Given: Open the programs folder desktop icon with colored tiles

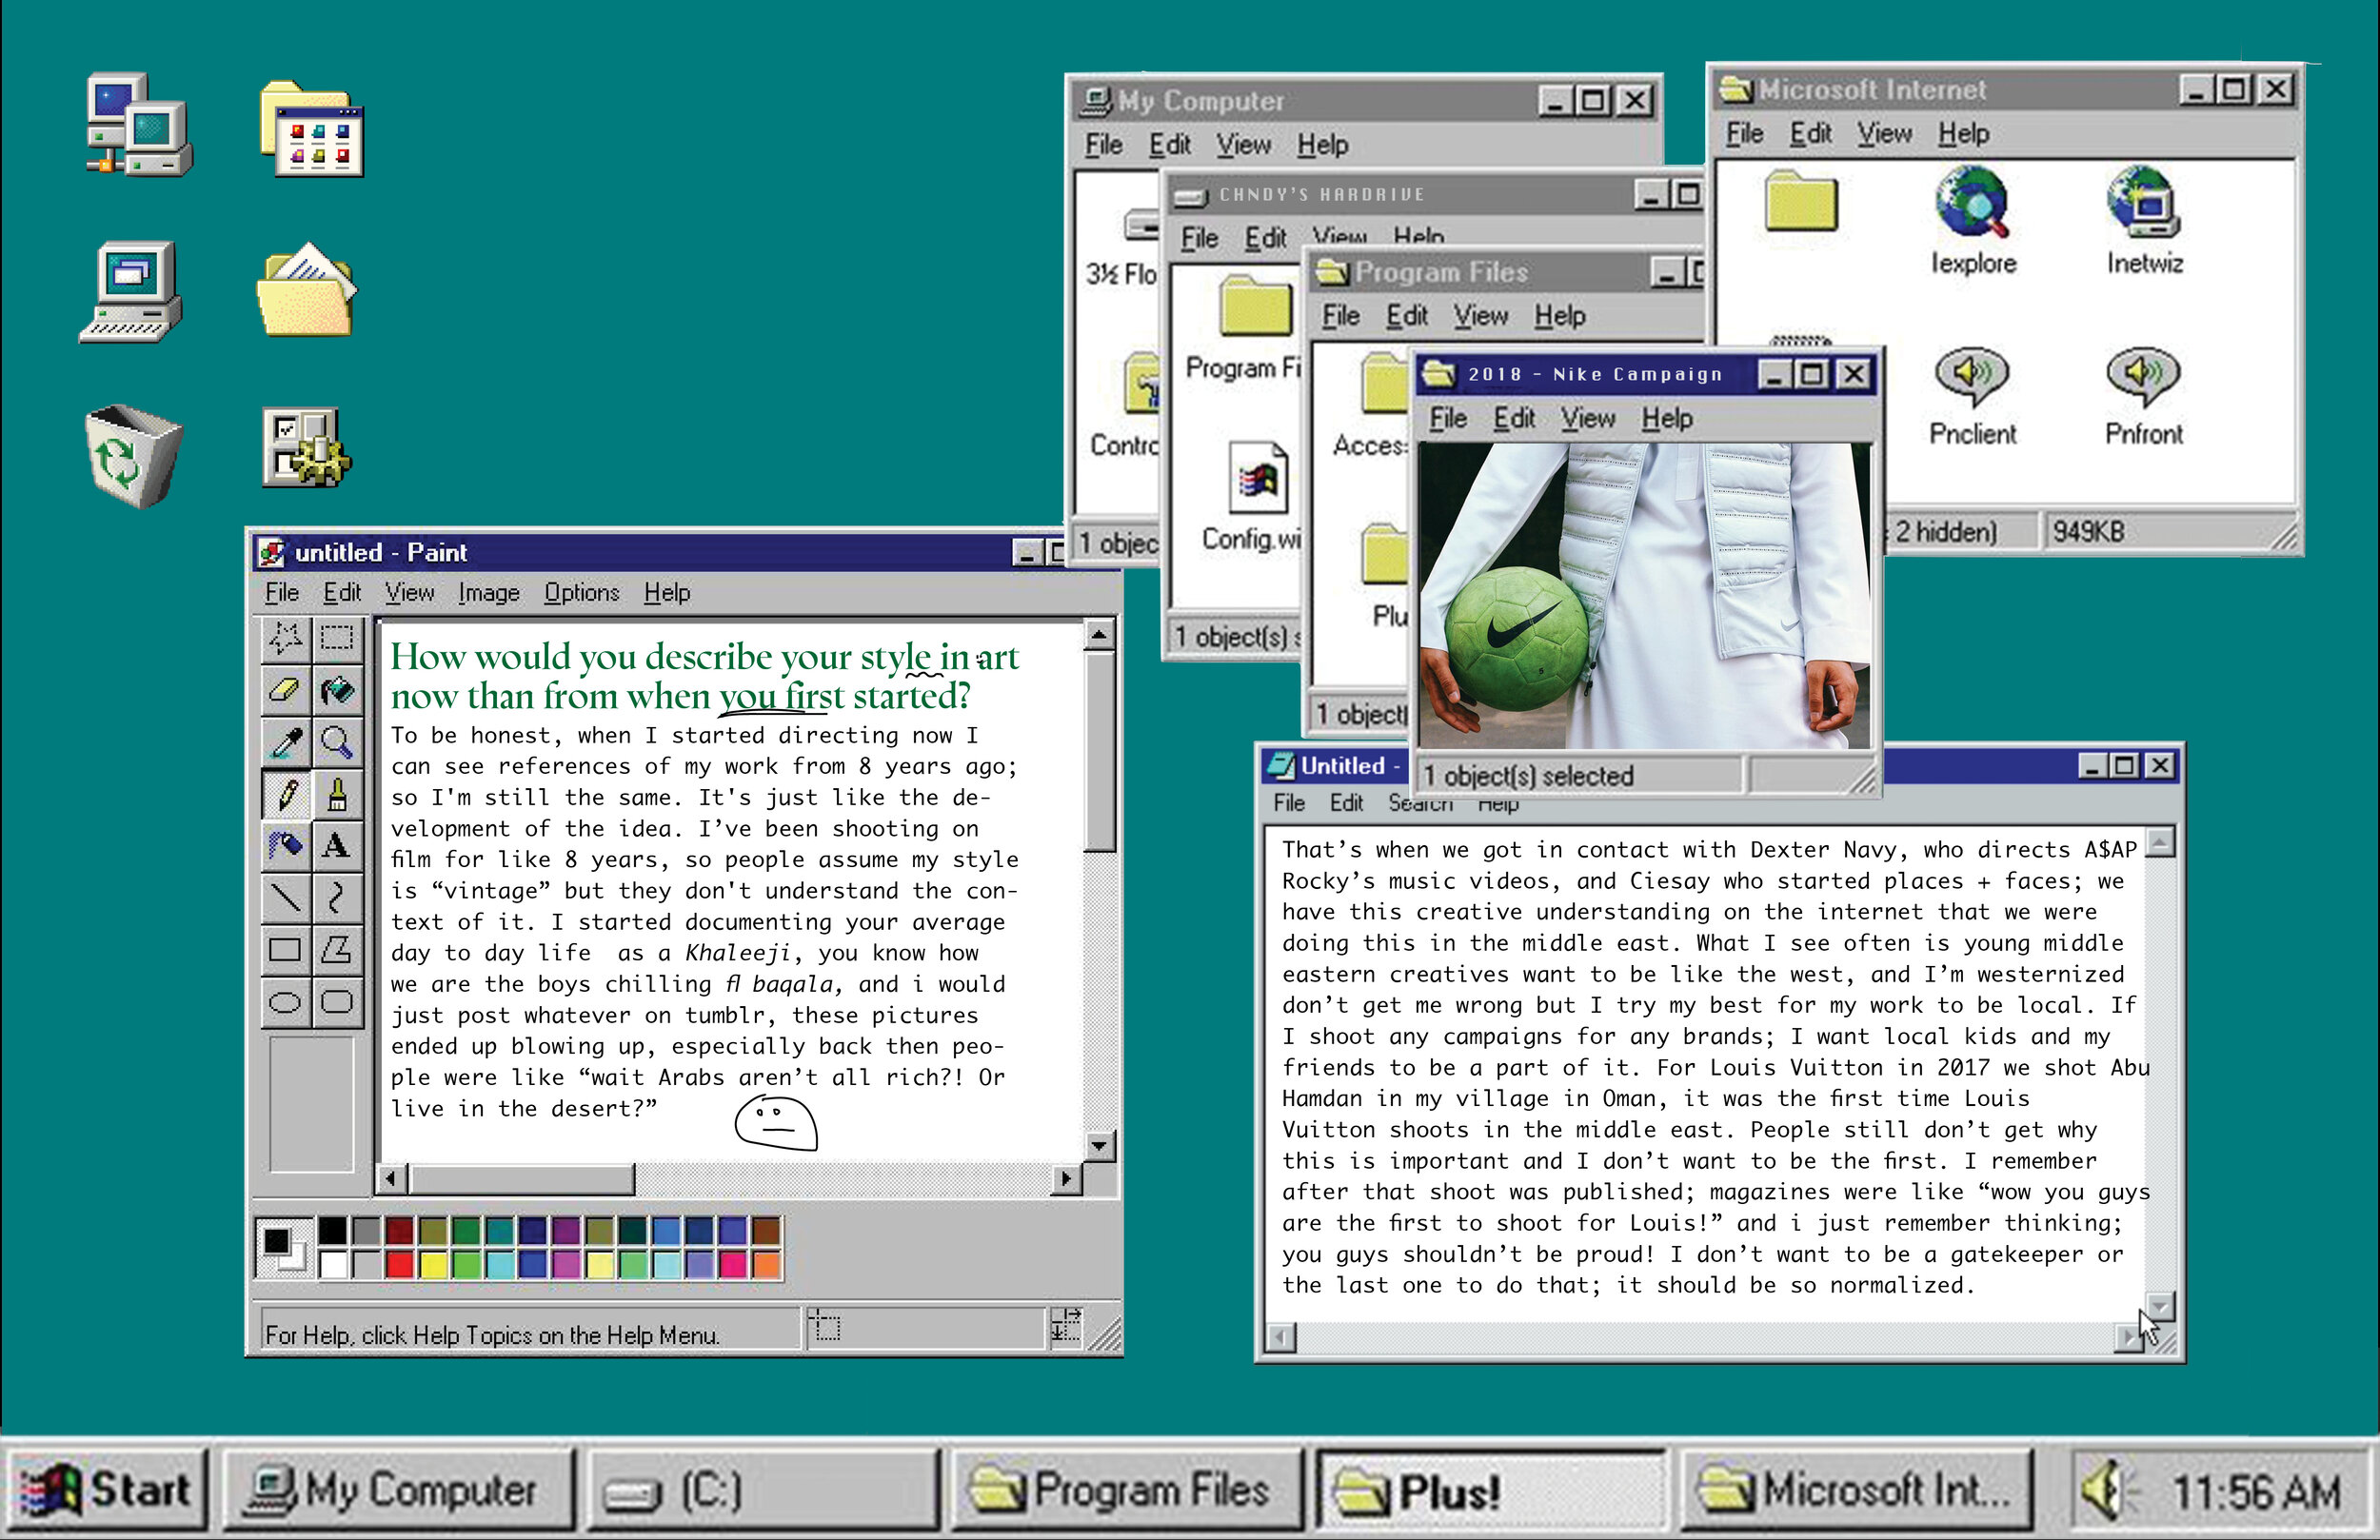Looking at the screenshot, I should coord(312,129).
